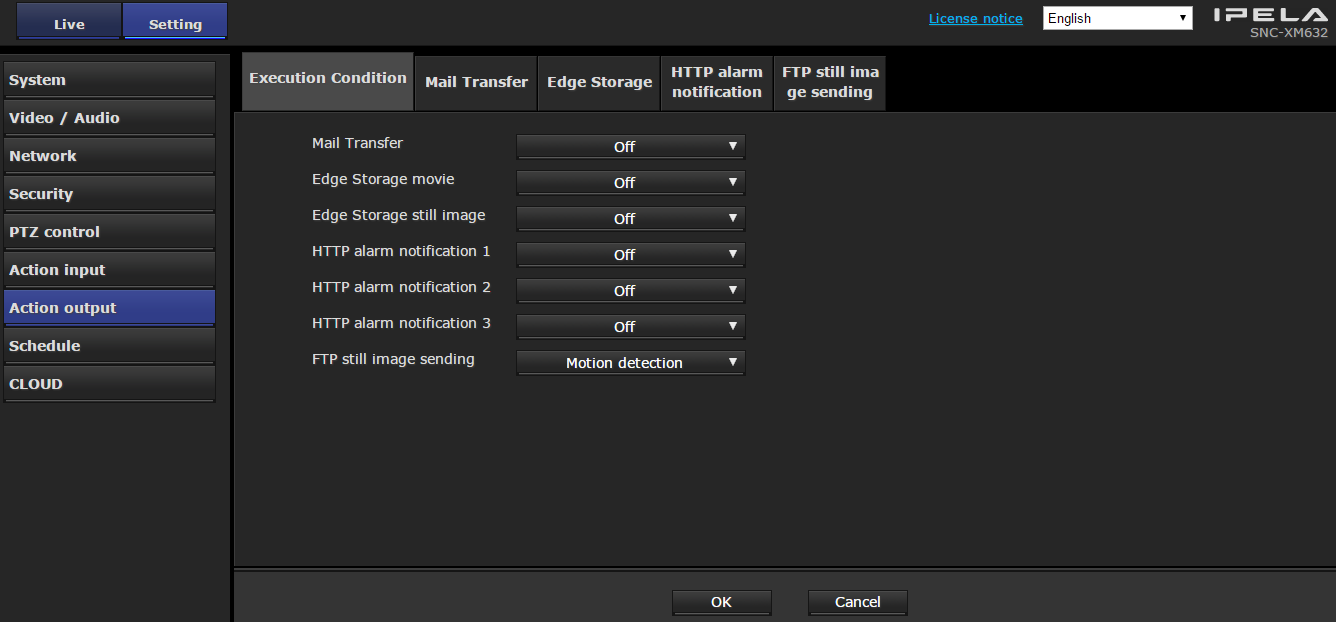Expand the Edge Storage movie dropdown

click(x=630, y=183)
